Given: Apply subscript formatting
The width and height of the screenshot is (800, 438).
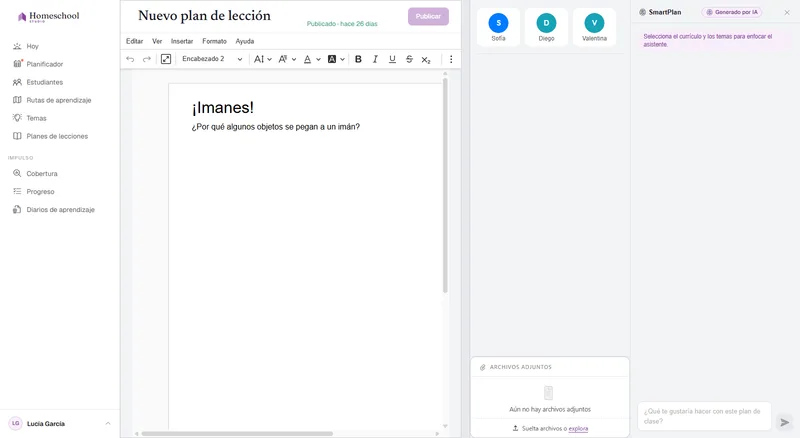Looking at the screenshot, I should pos(426,60).
